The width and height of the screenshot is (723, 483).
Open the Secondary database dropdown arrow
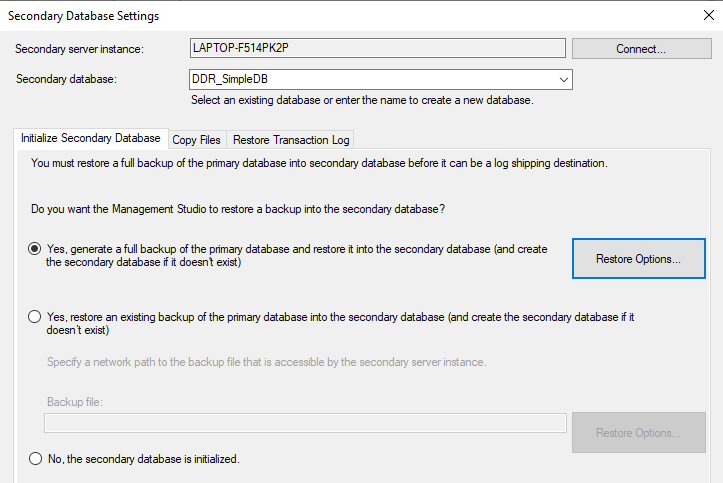pos(564,79)
